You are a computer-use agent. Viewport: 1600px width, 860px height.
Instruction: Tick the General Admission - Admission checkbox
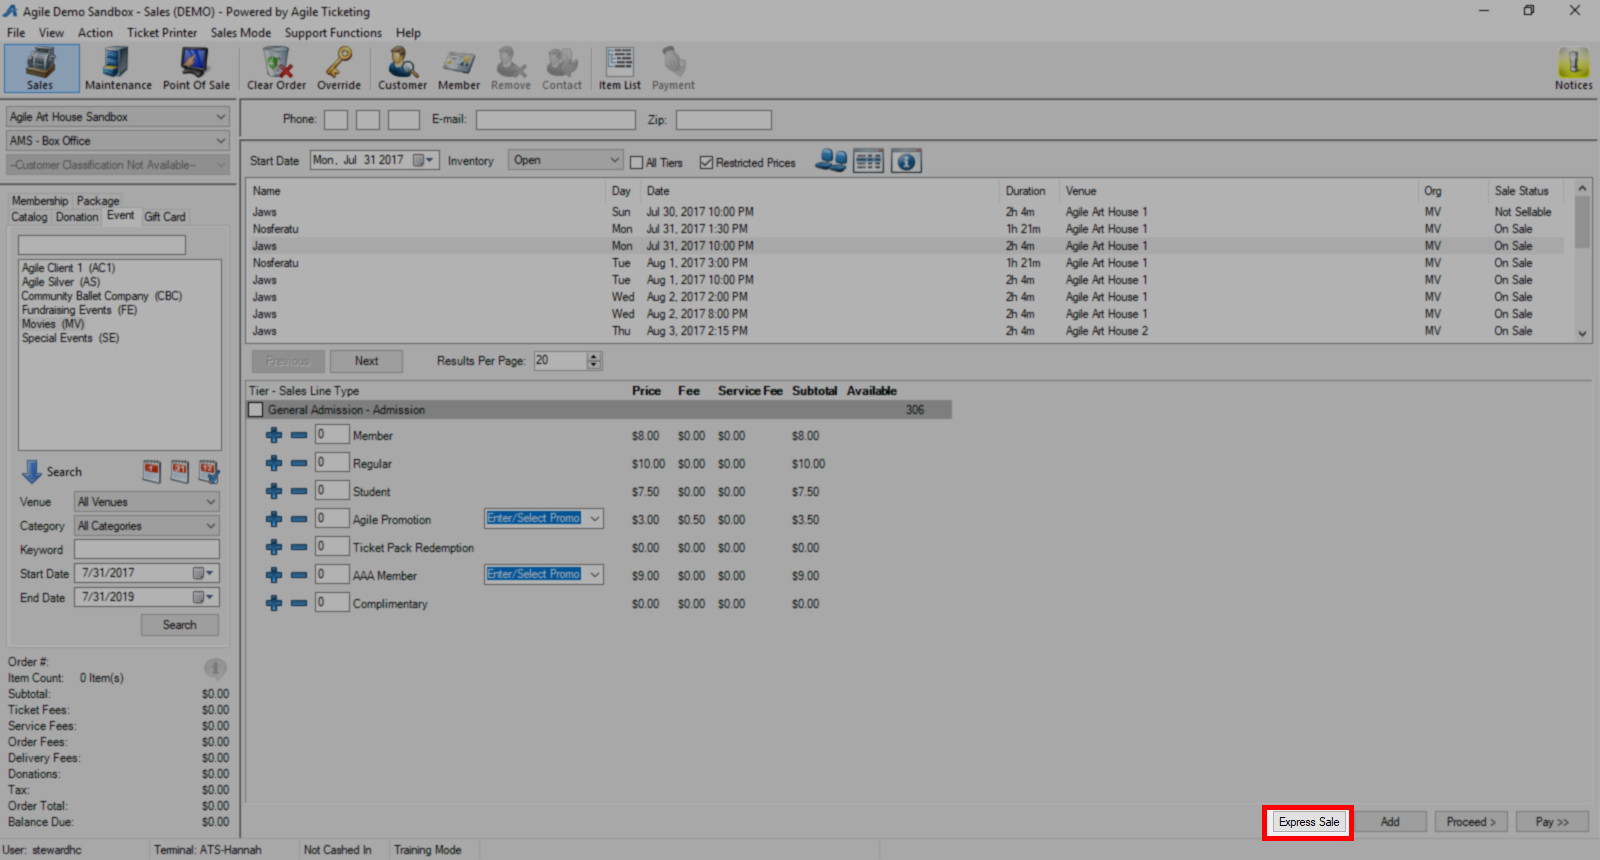256,410
